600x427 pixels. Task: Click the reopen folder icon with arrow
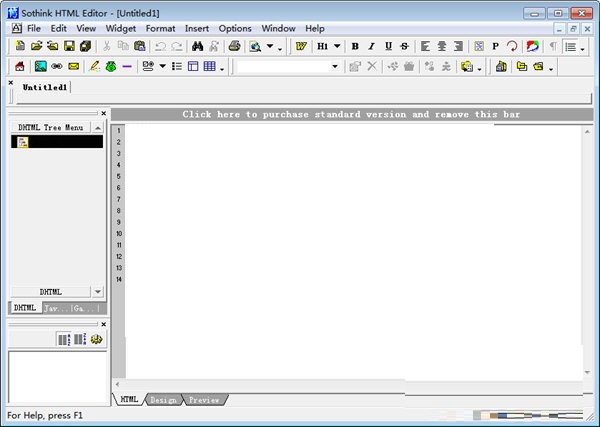point(52,46)
